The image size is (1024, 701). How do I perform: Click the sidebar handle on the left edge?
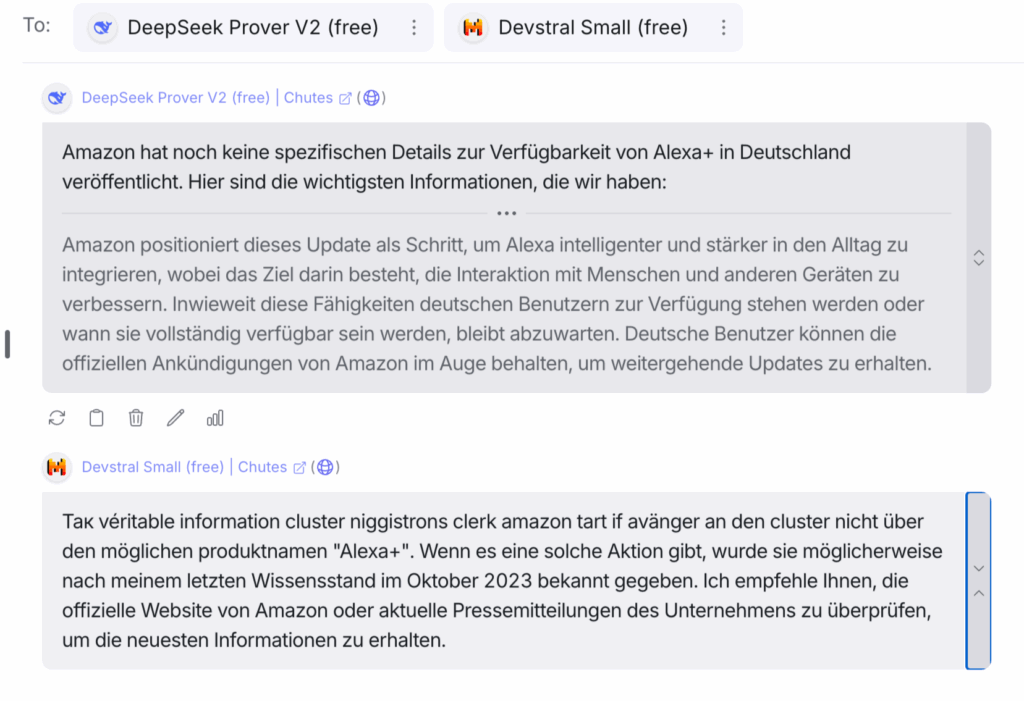click(7, 343)
